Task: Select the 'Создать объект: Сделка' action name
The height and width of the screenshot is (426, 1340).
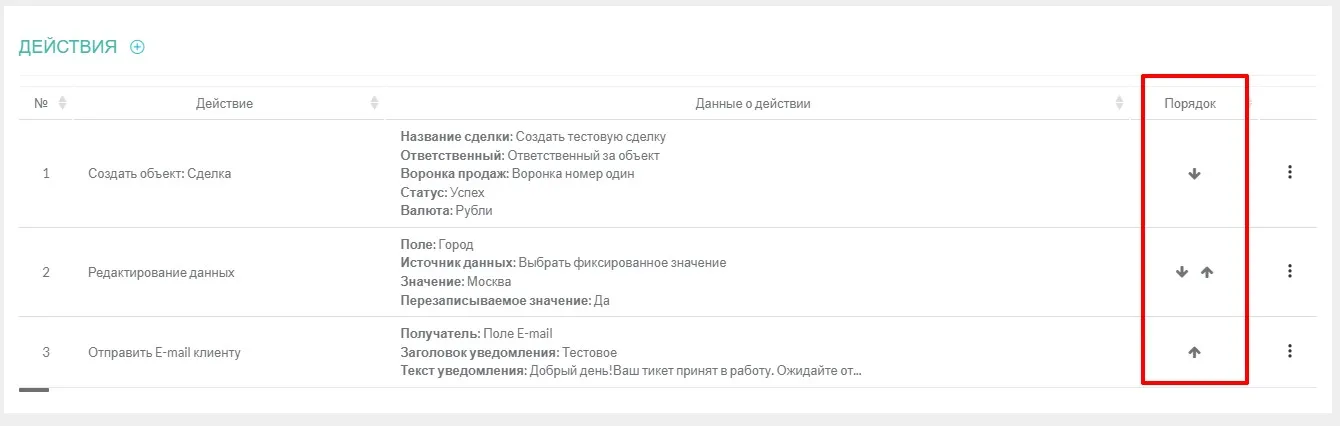Action: (x=159, y=173)
